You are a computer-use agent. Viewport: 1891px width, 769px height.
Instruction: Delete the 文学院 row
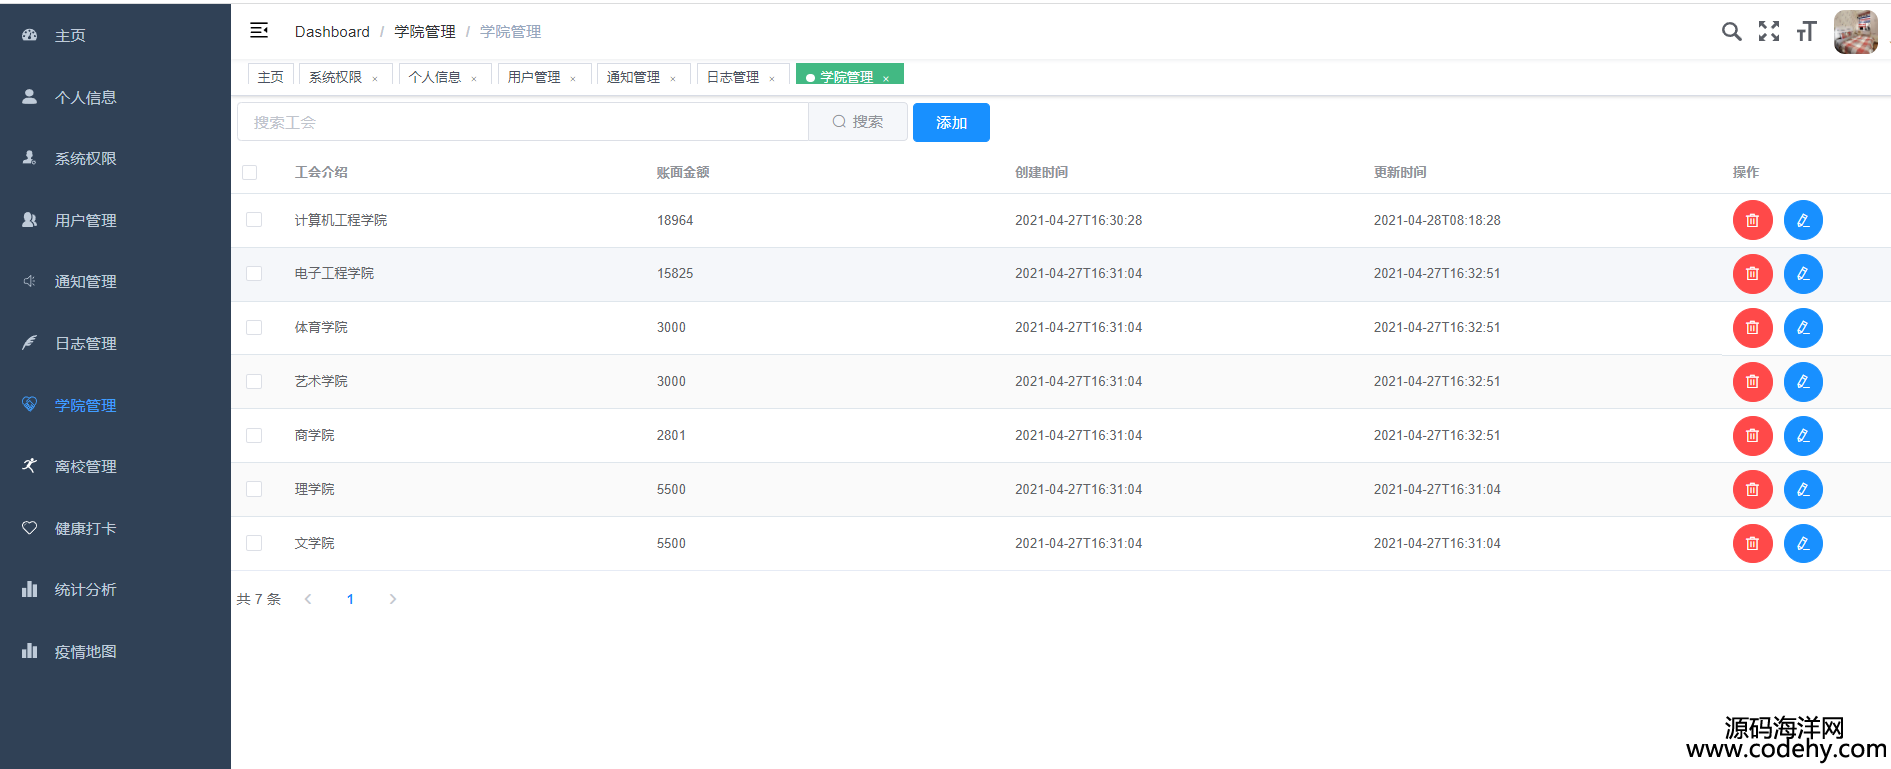tap(1752, 544)
